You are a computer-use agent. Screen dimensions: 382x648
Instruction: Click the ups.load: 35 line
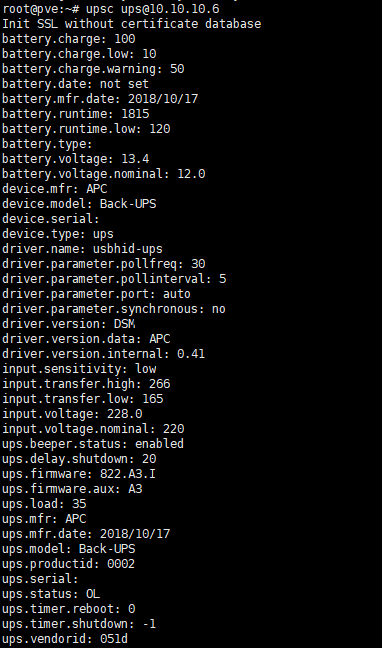coord(44,504)
